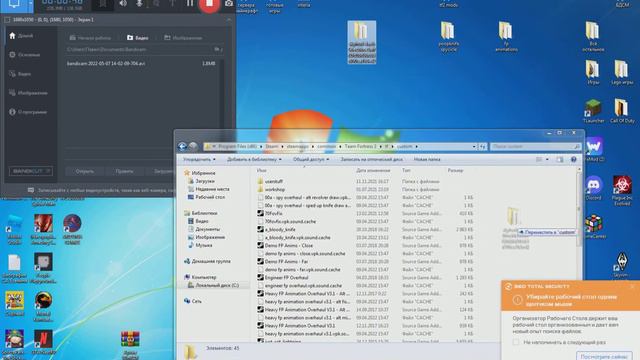640x360 pixels.
Task: Open the address bar history dropdown in Explorer
Action: click(x=474, y=146)
